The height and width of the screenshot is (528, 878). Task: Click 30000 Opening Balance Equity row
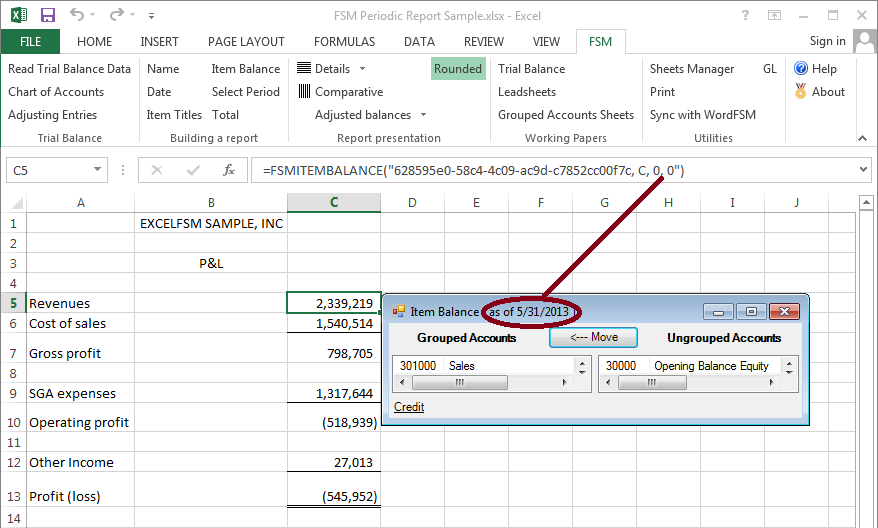(x=691, y=366)
